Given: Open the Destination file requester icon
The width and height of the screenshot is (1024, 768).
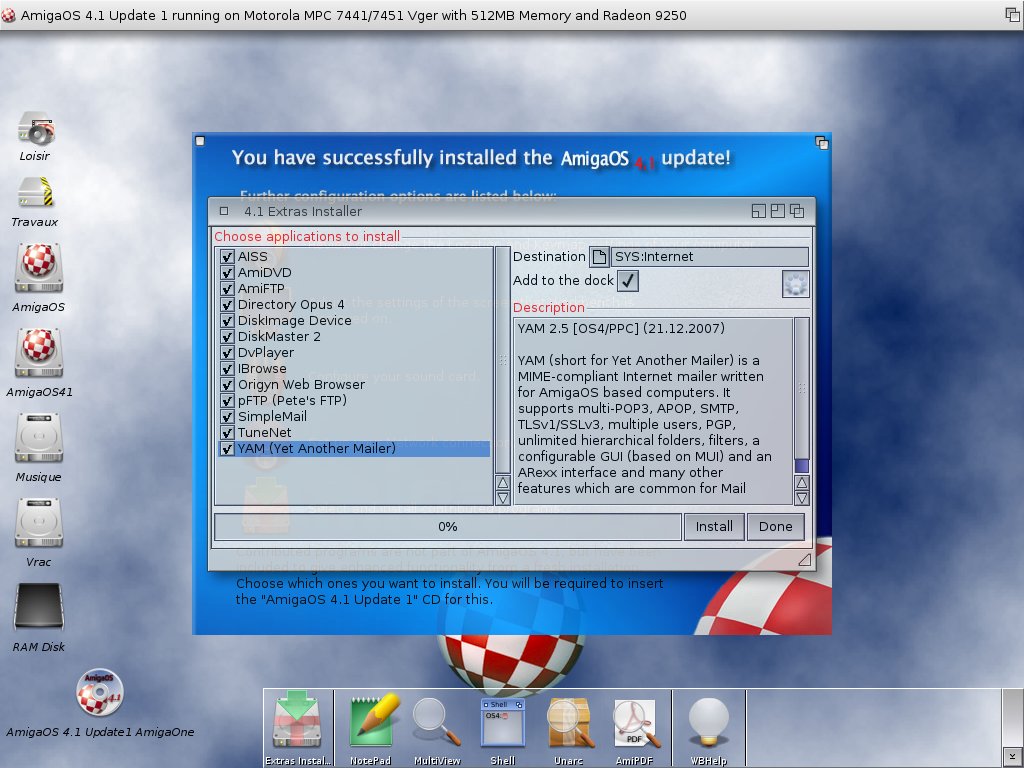Looking at the screenshot, I should click(599, 257).
